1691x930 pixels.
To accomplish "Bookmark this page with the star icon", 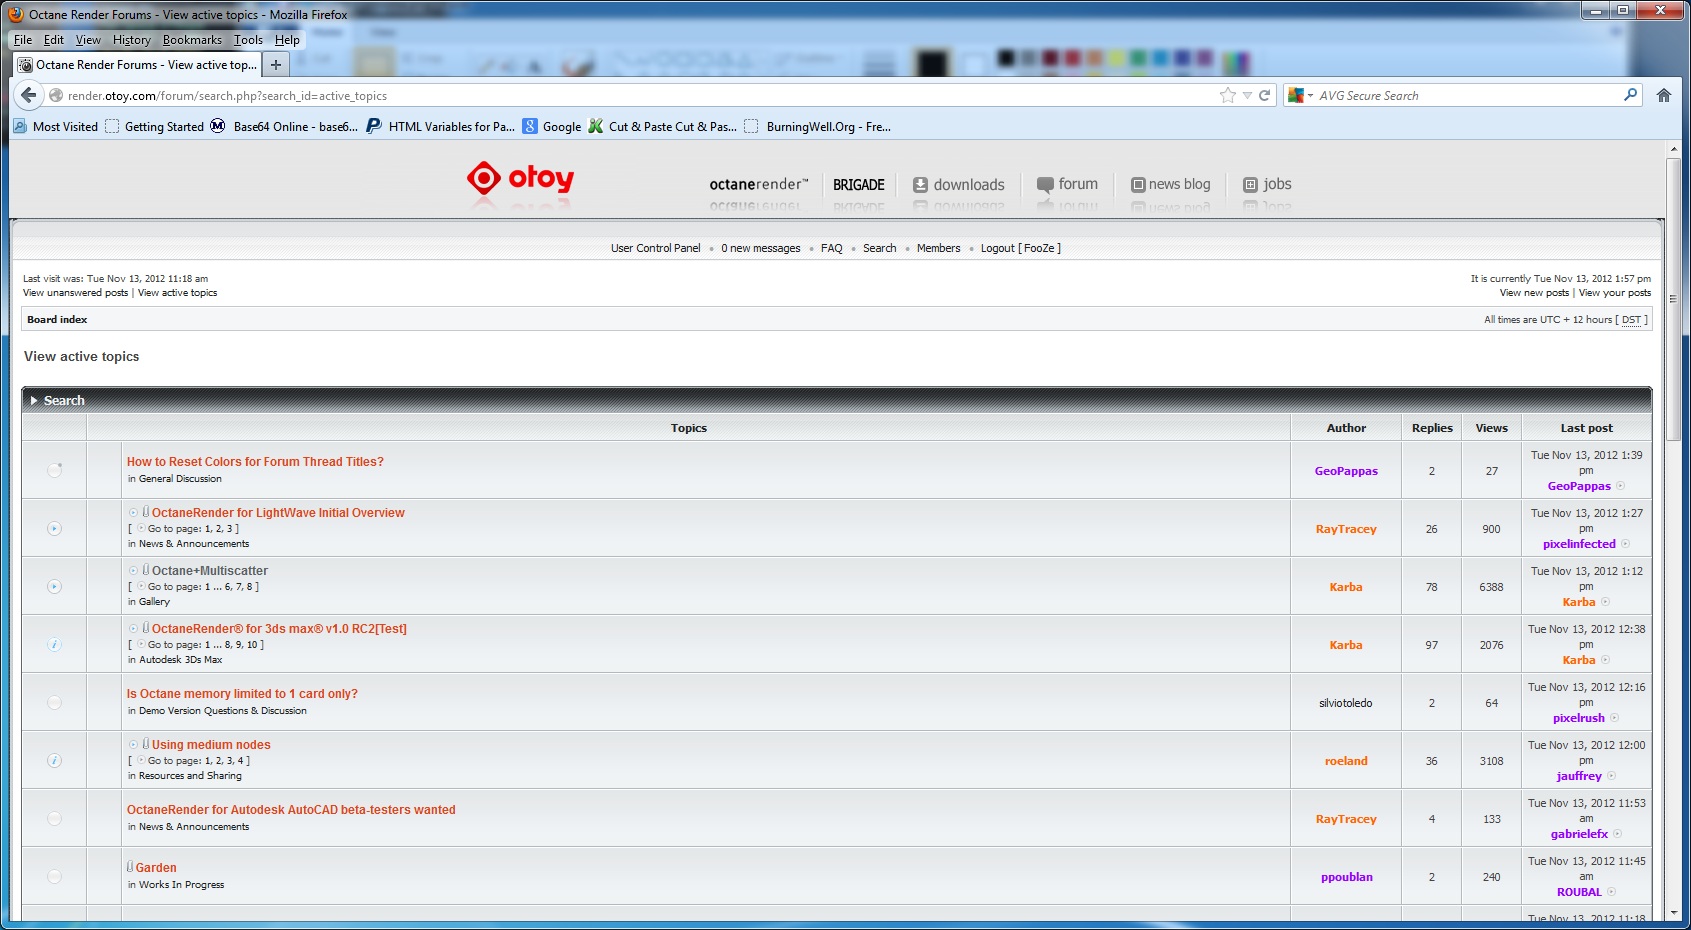I will tap(1228, 95).
